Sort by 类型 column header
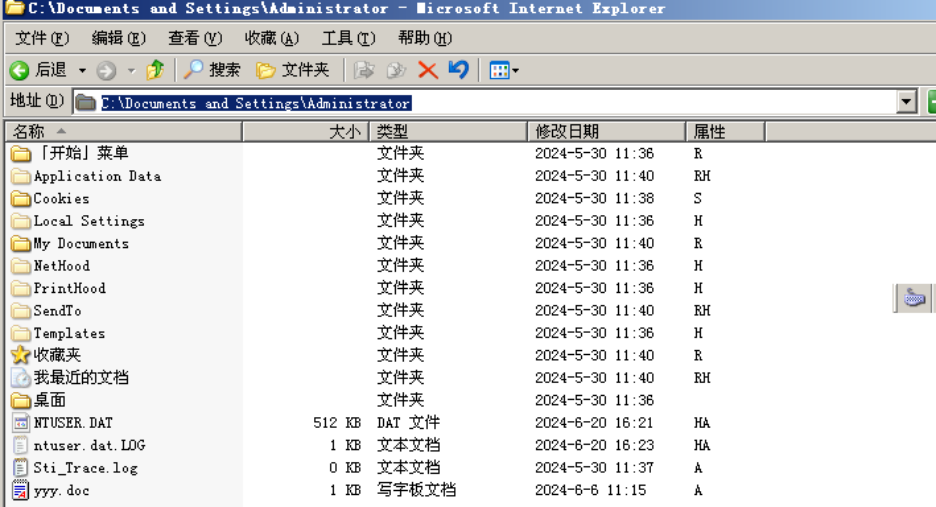This screenshot has height=507, width=936. click(x=448, y=131)
